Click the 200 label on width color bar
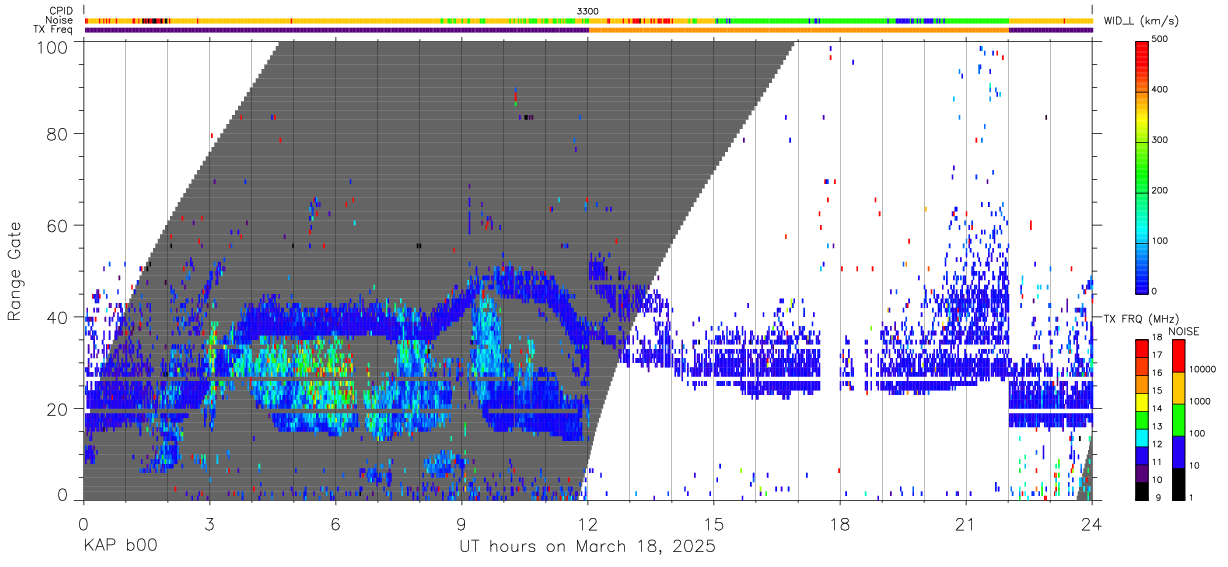The image size is (1228, 567). pyautogui.click(x=1160, y=190)
